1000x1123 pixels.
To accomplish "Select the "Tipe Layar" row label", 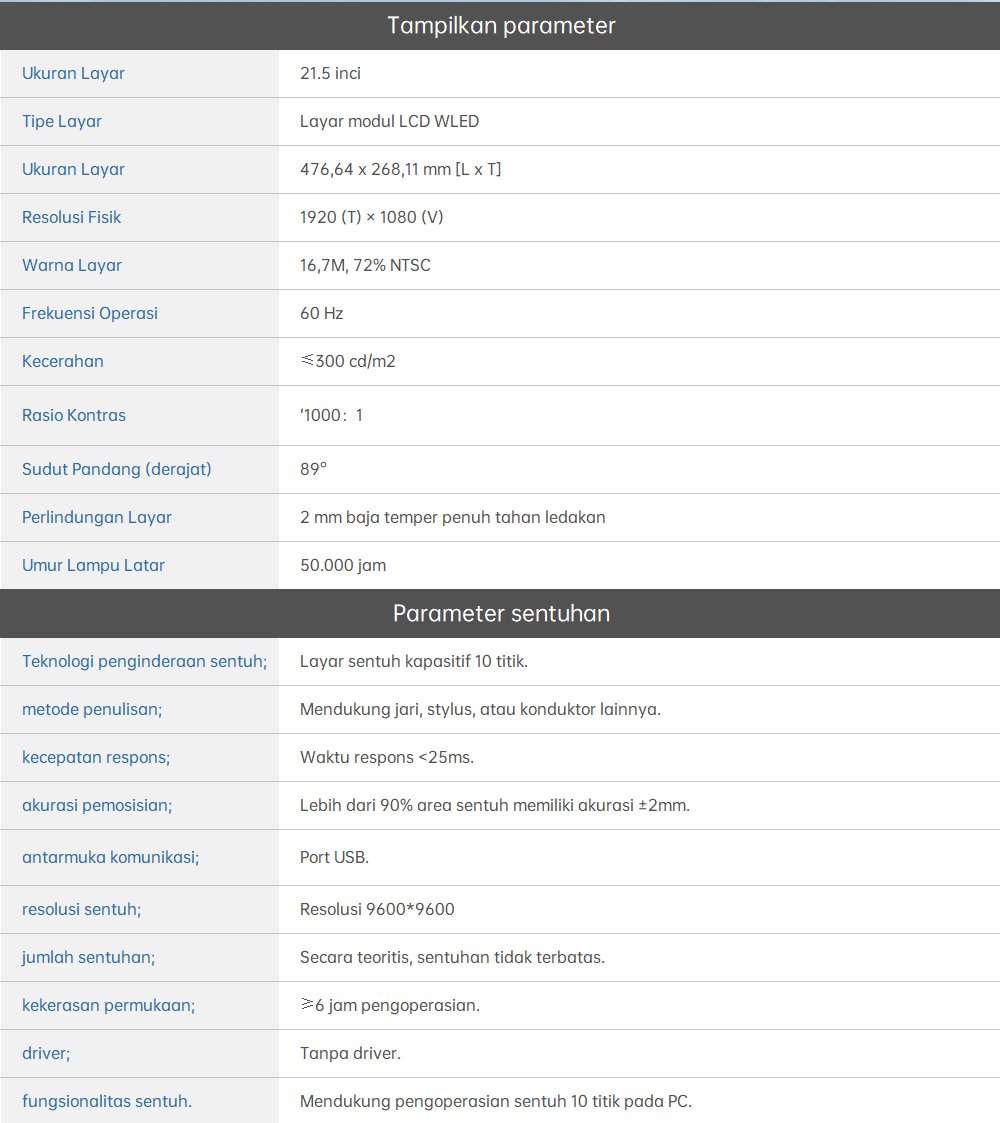I will [62, 121].
